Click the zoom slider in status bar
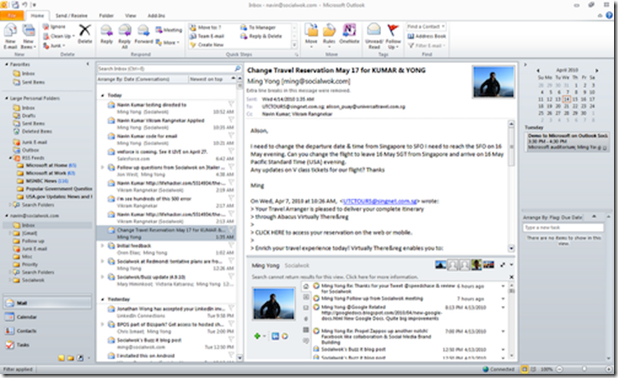This screenshot has width=618, height=378. click(584, 369)
